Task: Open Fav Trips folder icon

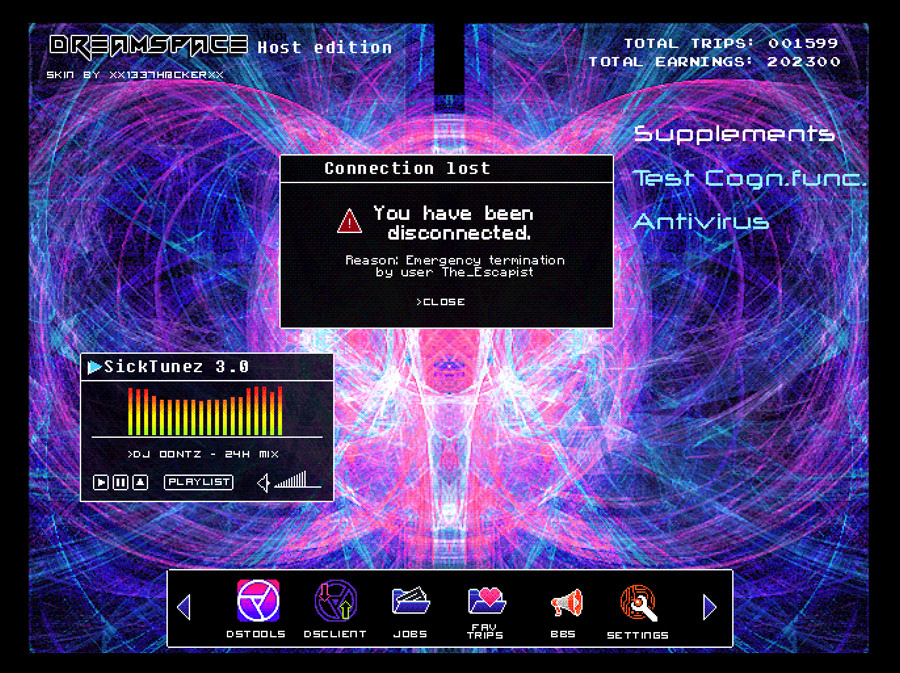Action: (x=486, y=601)
